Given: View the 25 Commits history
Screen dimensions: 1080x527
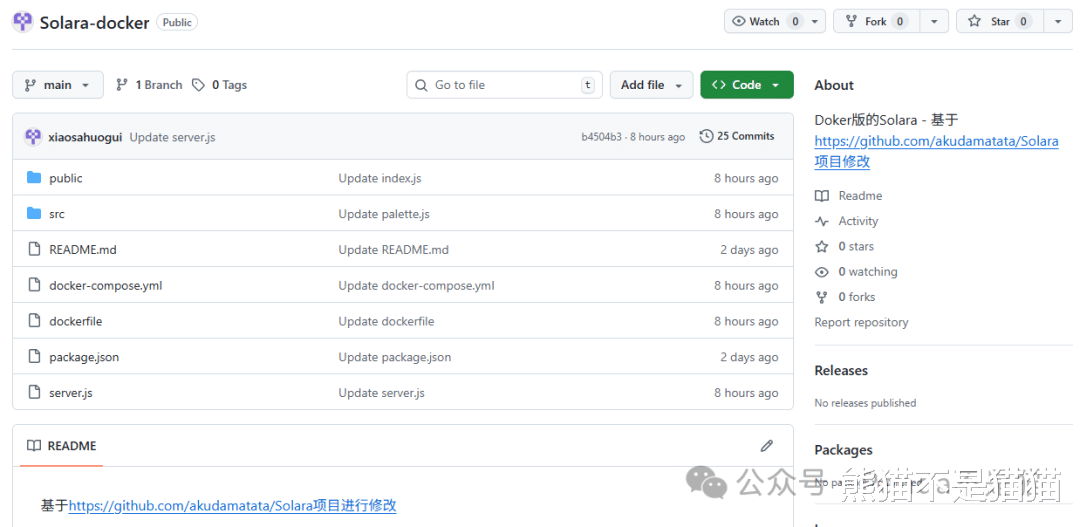Looking at the screenshot, I should click(737, 136).
